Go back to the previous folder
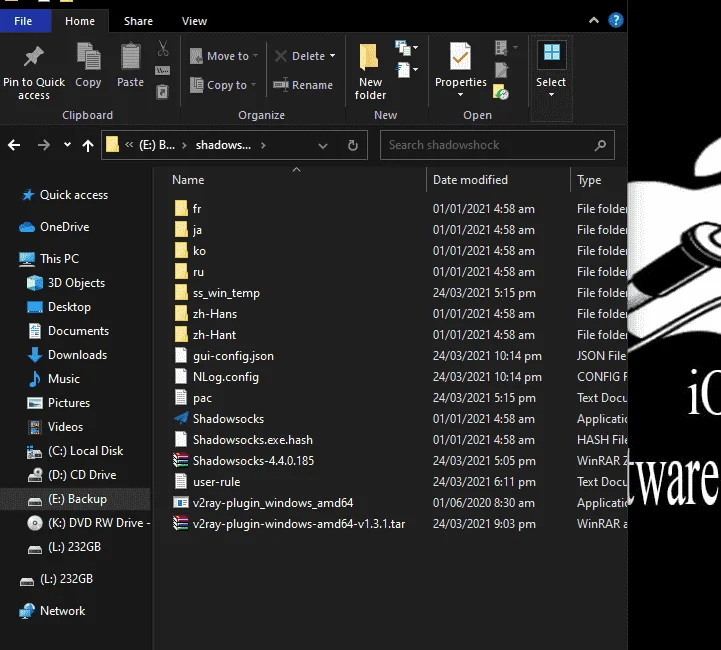 [14, 145]
